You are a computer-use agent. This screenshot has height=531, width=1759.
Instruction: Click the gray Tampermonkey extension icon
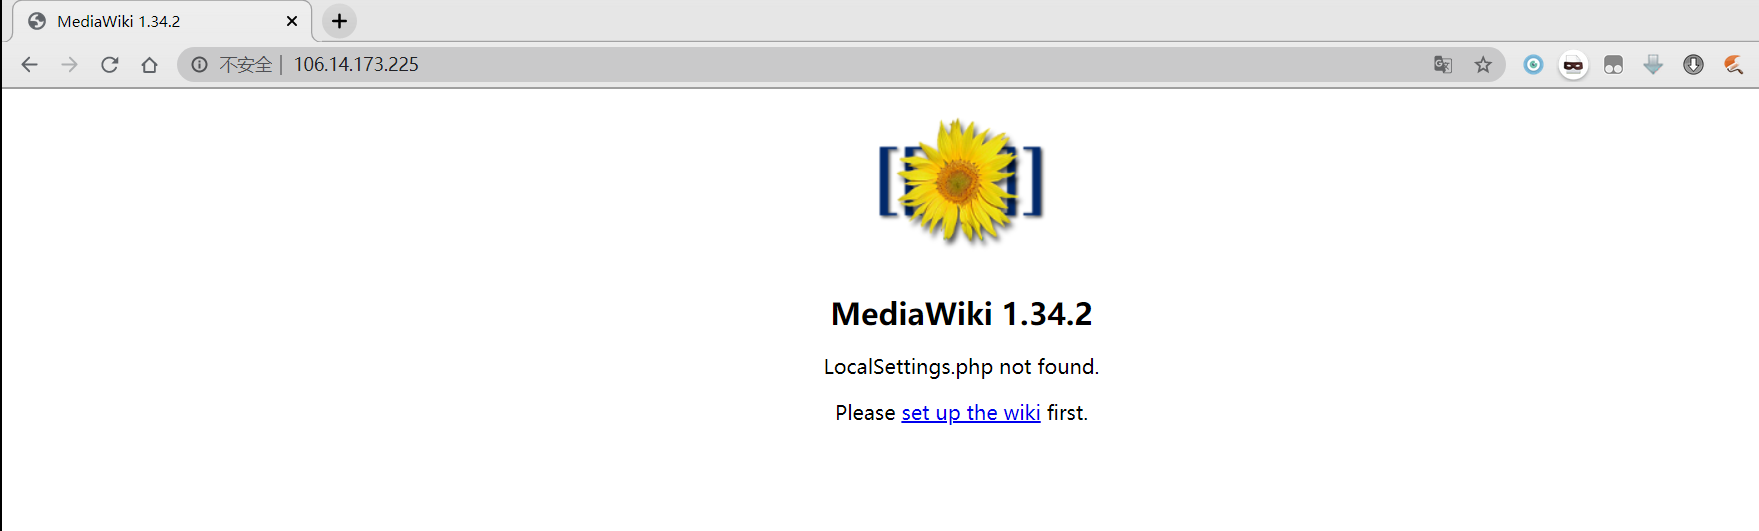1613,65
